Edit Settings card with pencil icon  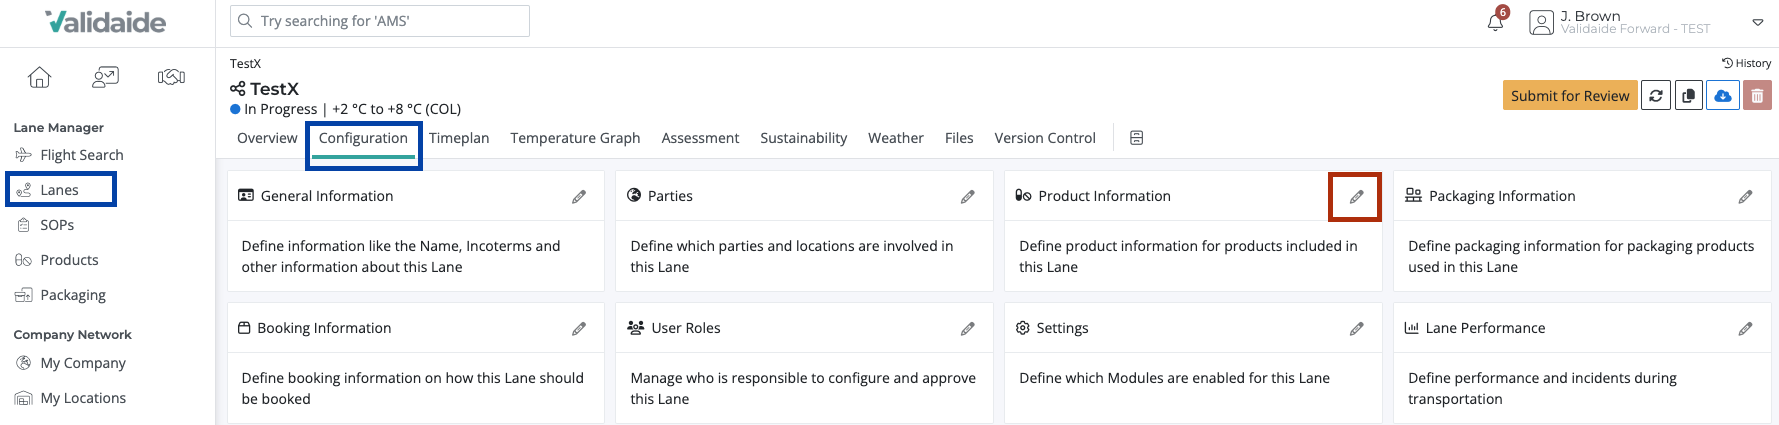[x=1356, y=329]
